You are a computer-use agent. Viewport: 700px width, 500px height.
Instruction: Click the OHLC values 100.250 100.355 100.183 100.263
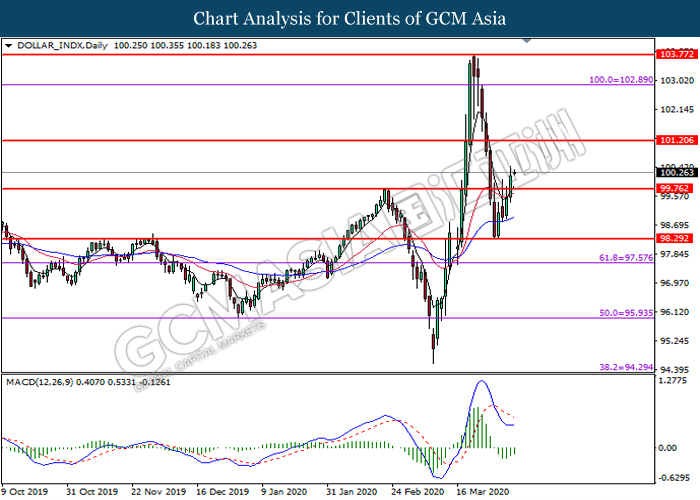tap(185, 46)
